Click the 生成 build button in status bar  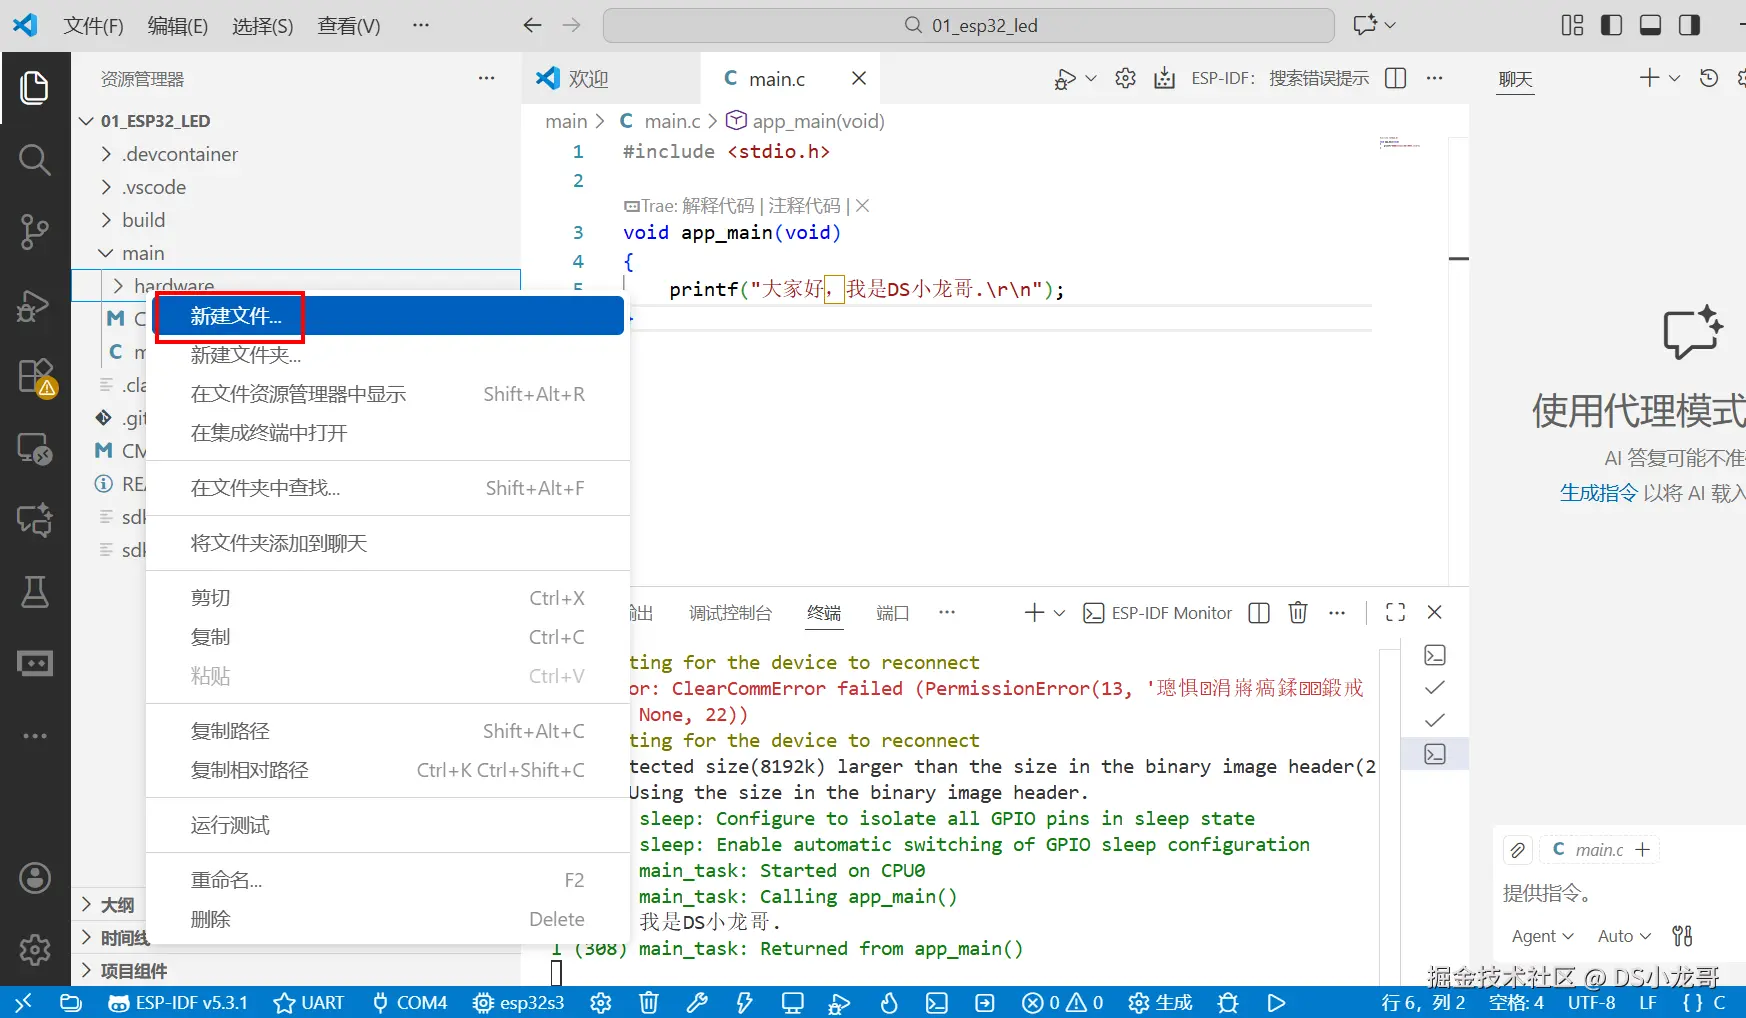(1161, 1002)
